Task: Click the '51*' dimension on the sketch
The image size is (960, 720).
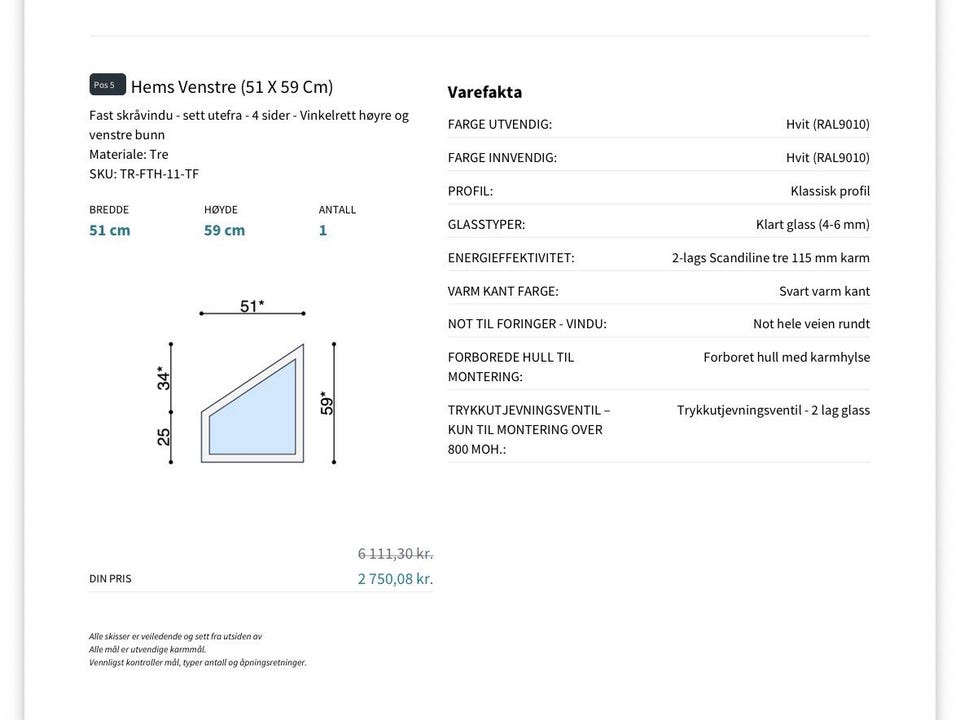Action: 252,306
